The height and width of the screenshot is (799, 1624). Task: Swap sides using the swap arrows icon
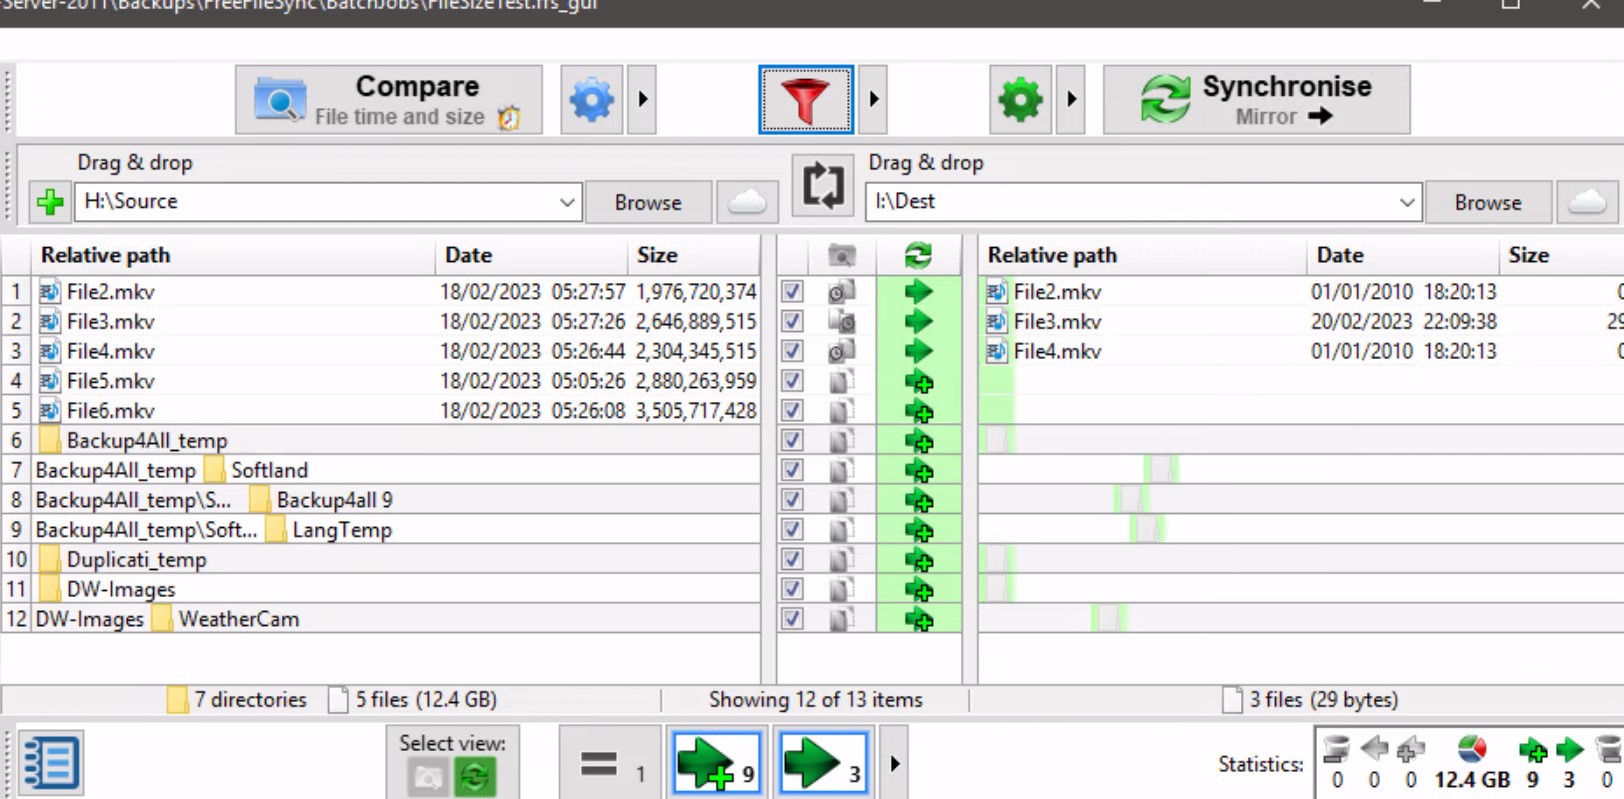(823, 186)
